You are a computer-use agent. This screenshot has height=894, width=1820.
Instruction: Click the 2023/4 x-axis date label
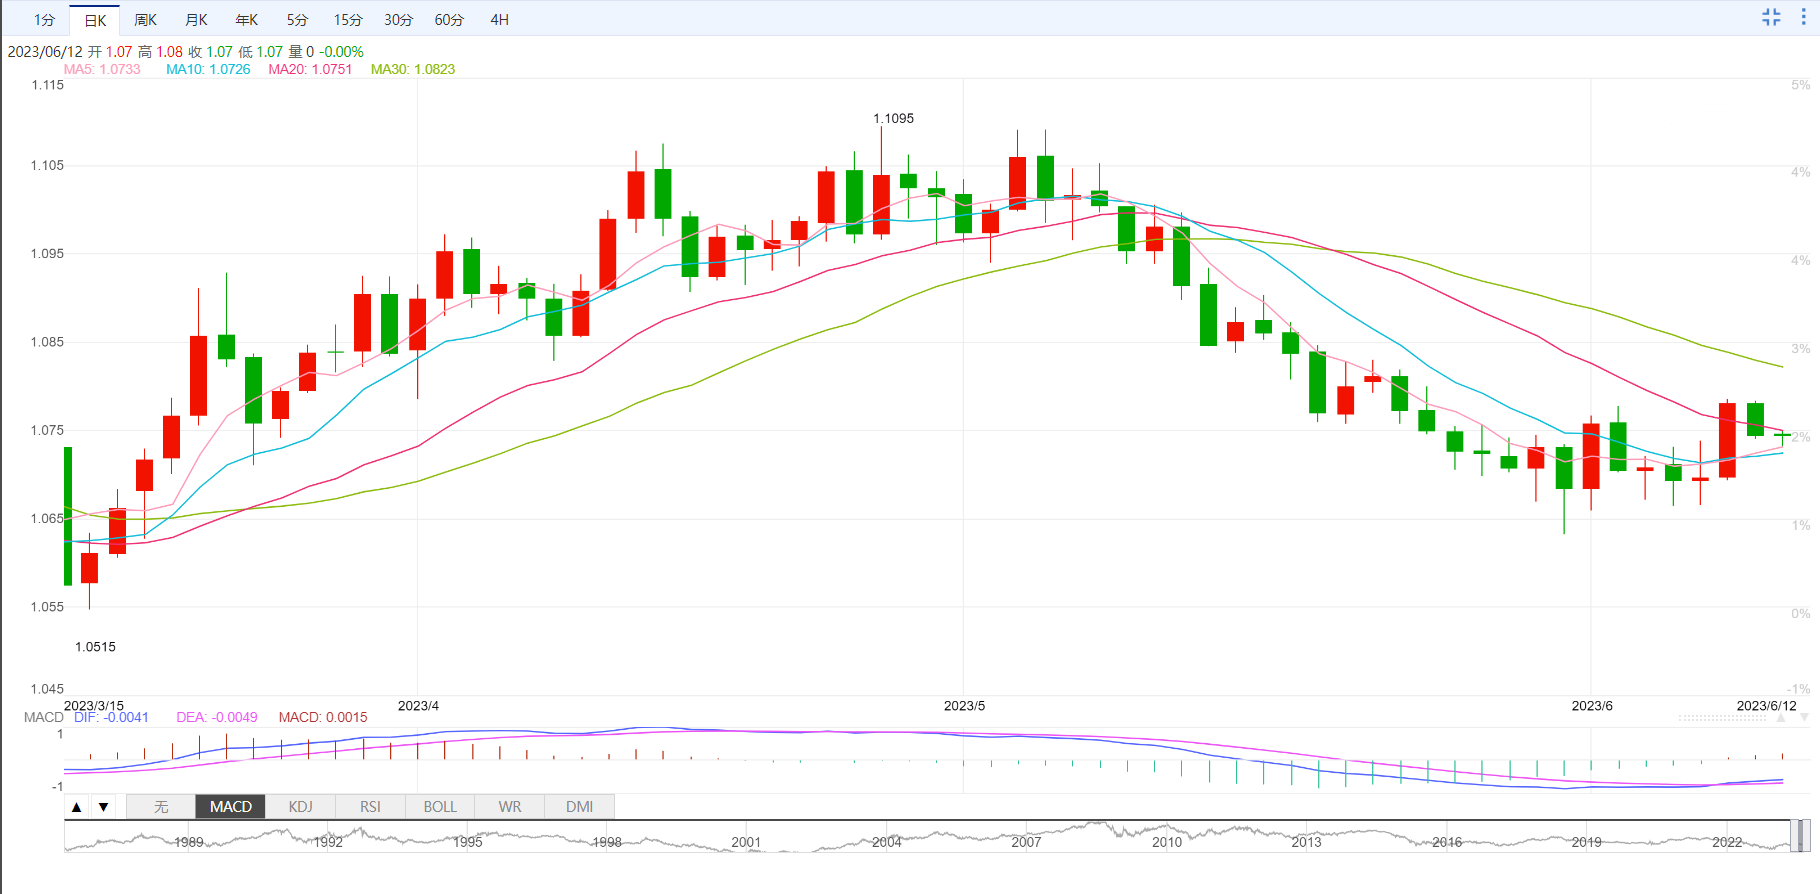[418, 706]
